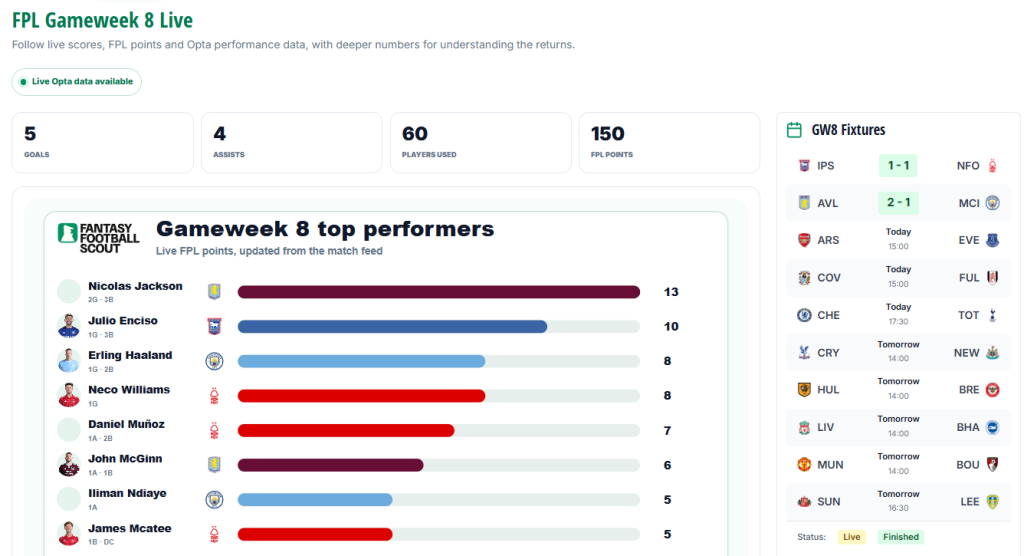
Task: Click Daniel Muñoz's 7-point bar
Action: click(346, 431)
